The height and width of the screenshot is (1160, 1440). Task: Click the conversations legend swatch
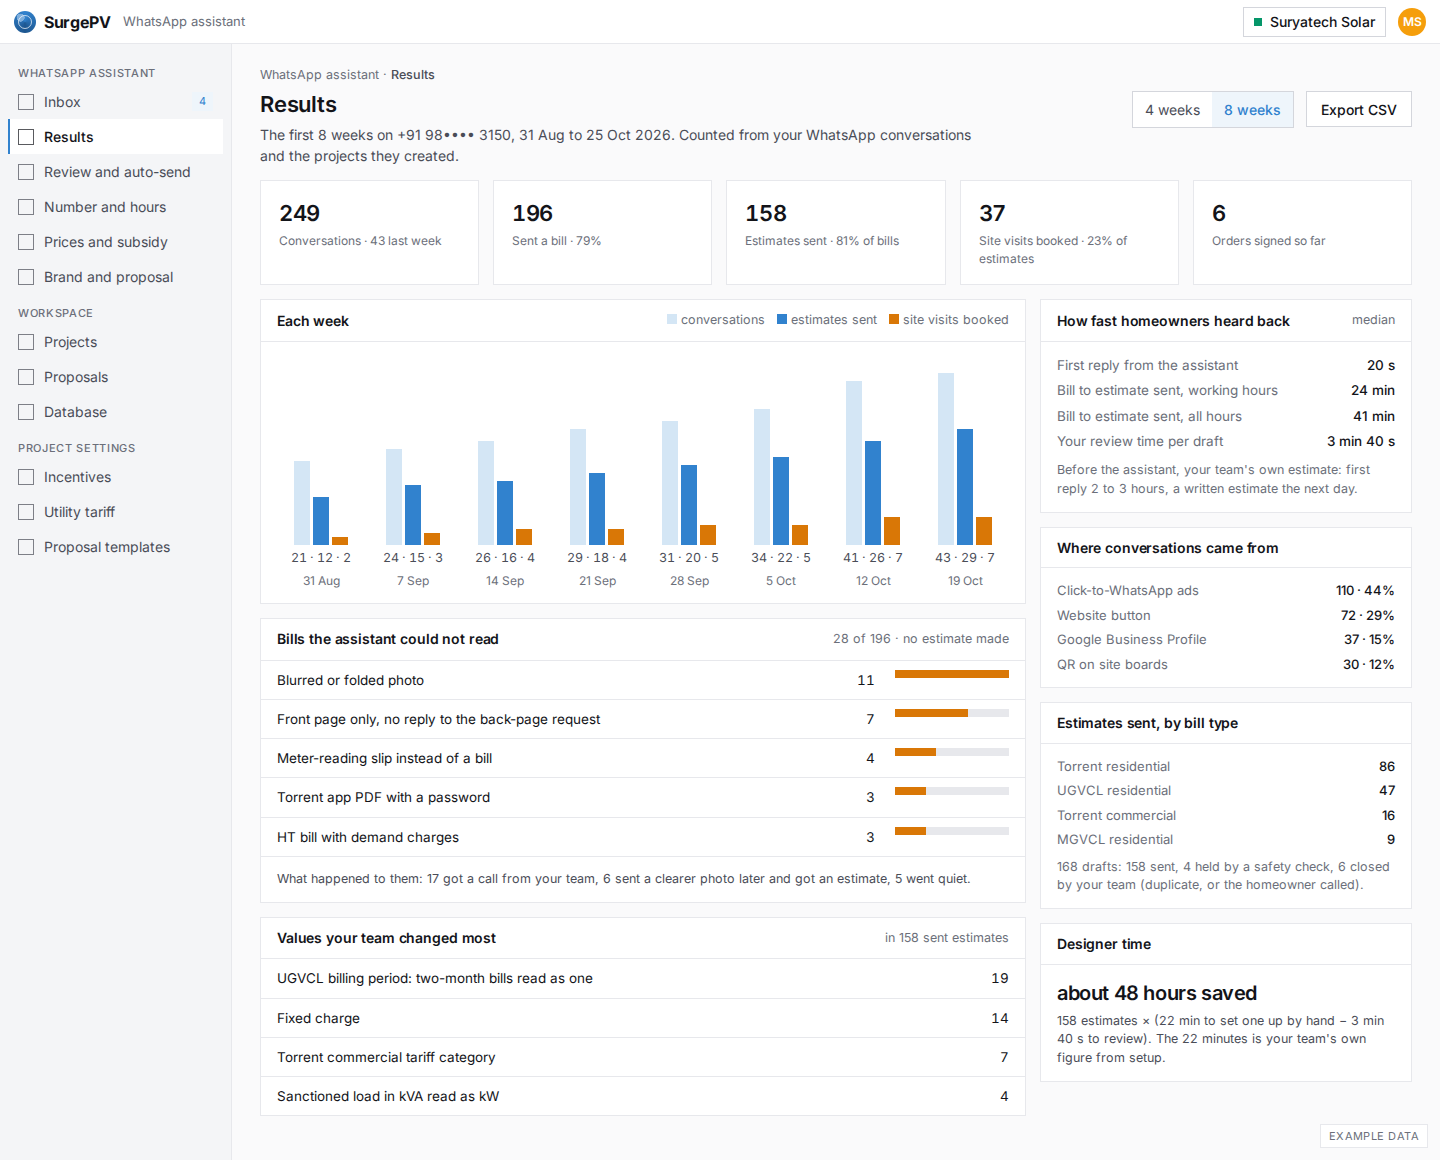click(672, 320)
